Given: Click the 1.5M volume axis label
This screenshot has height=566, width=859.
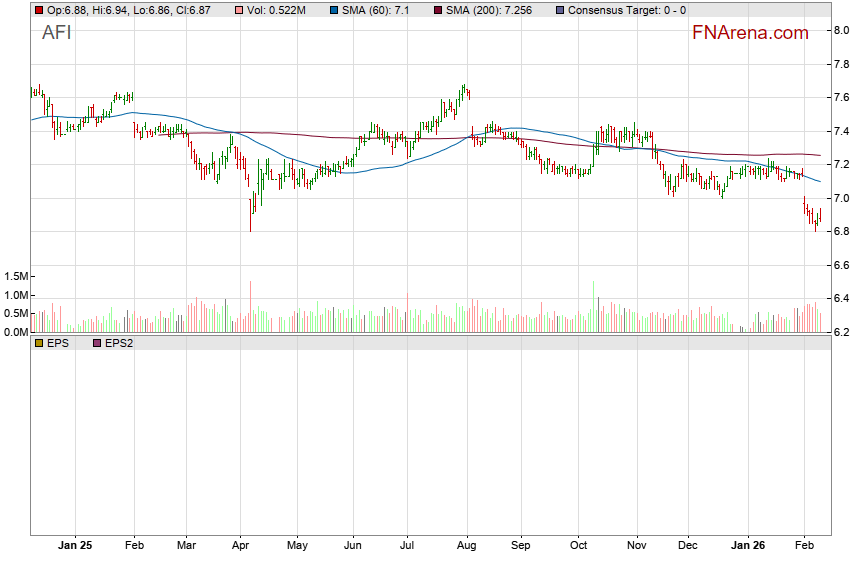Looking at the screenshot, I should click(x=15, y=276).
